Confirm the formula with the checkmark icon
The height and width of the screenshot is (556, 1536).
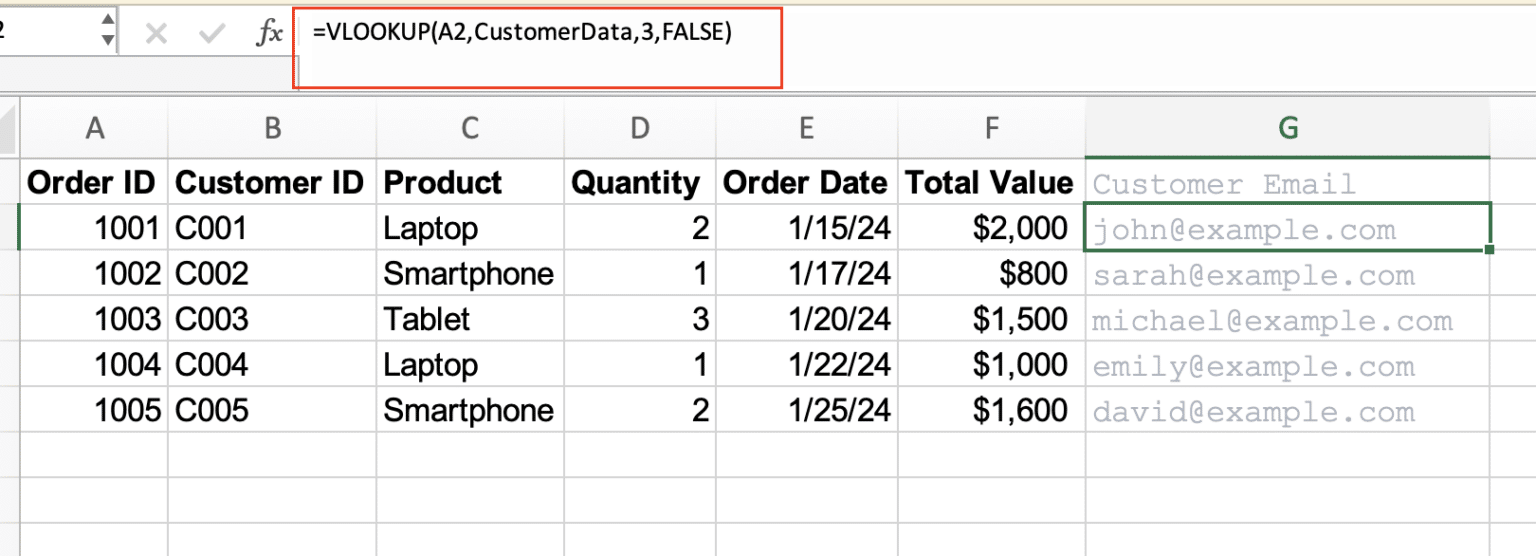coord(211,34)
